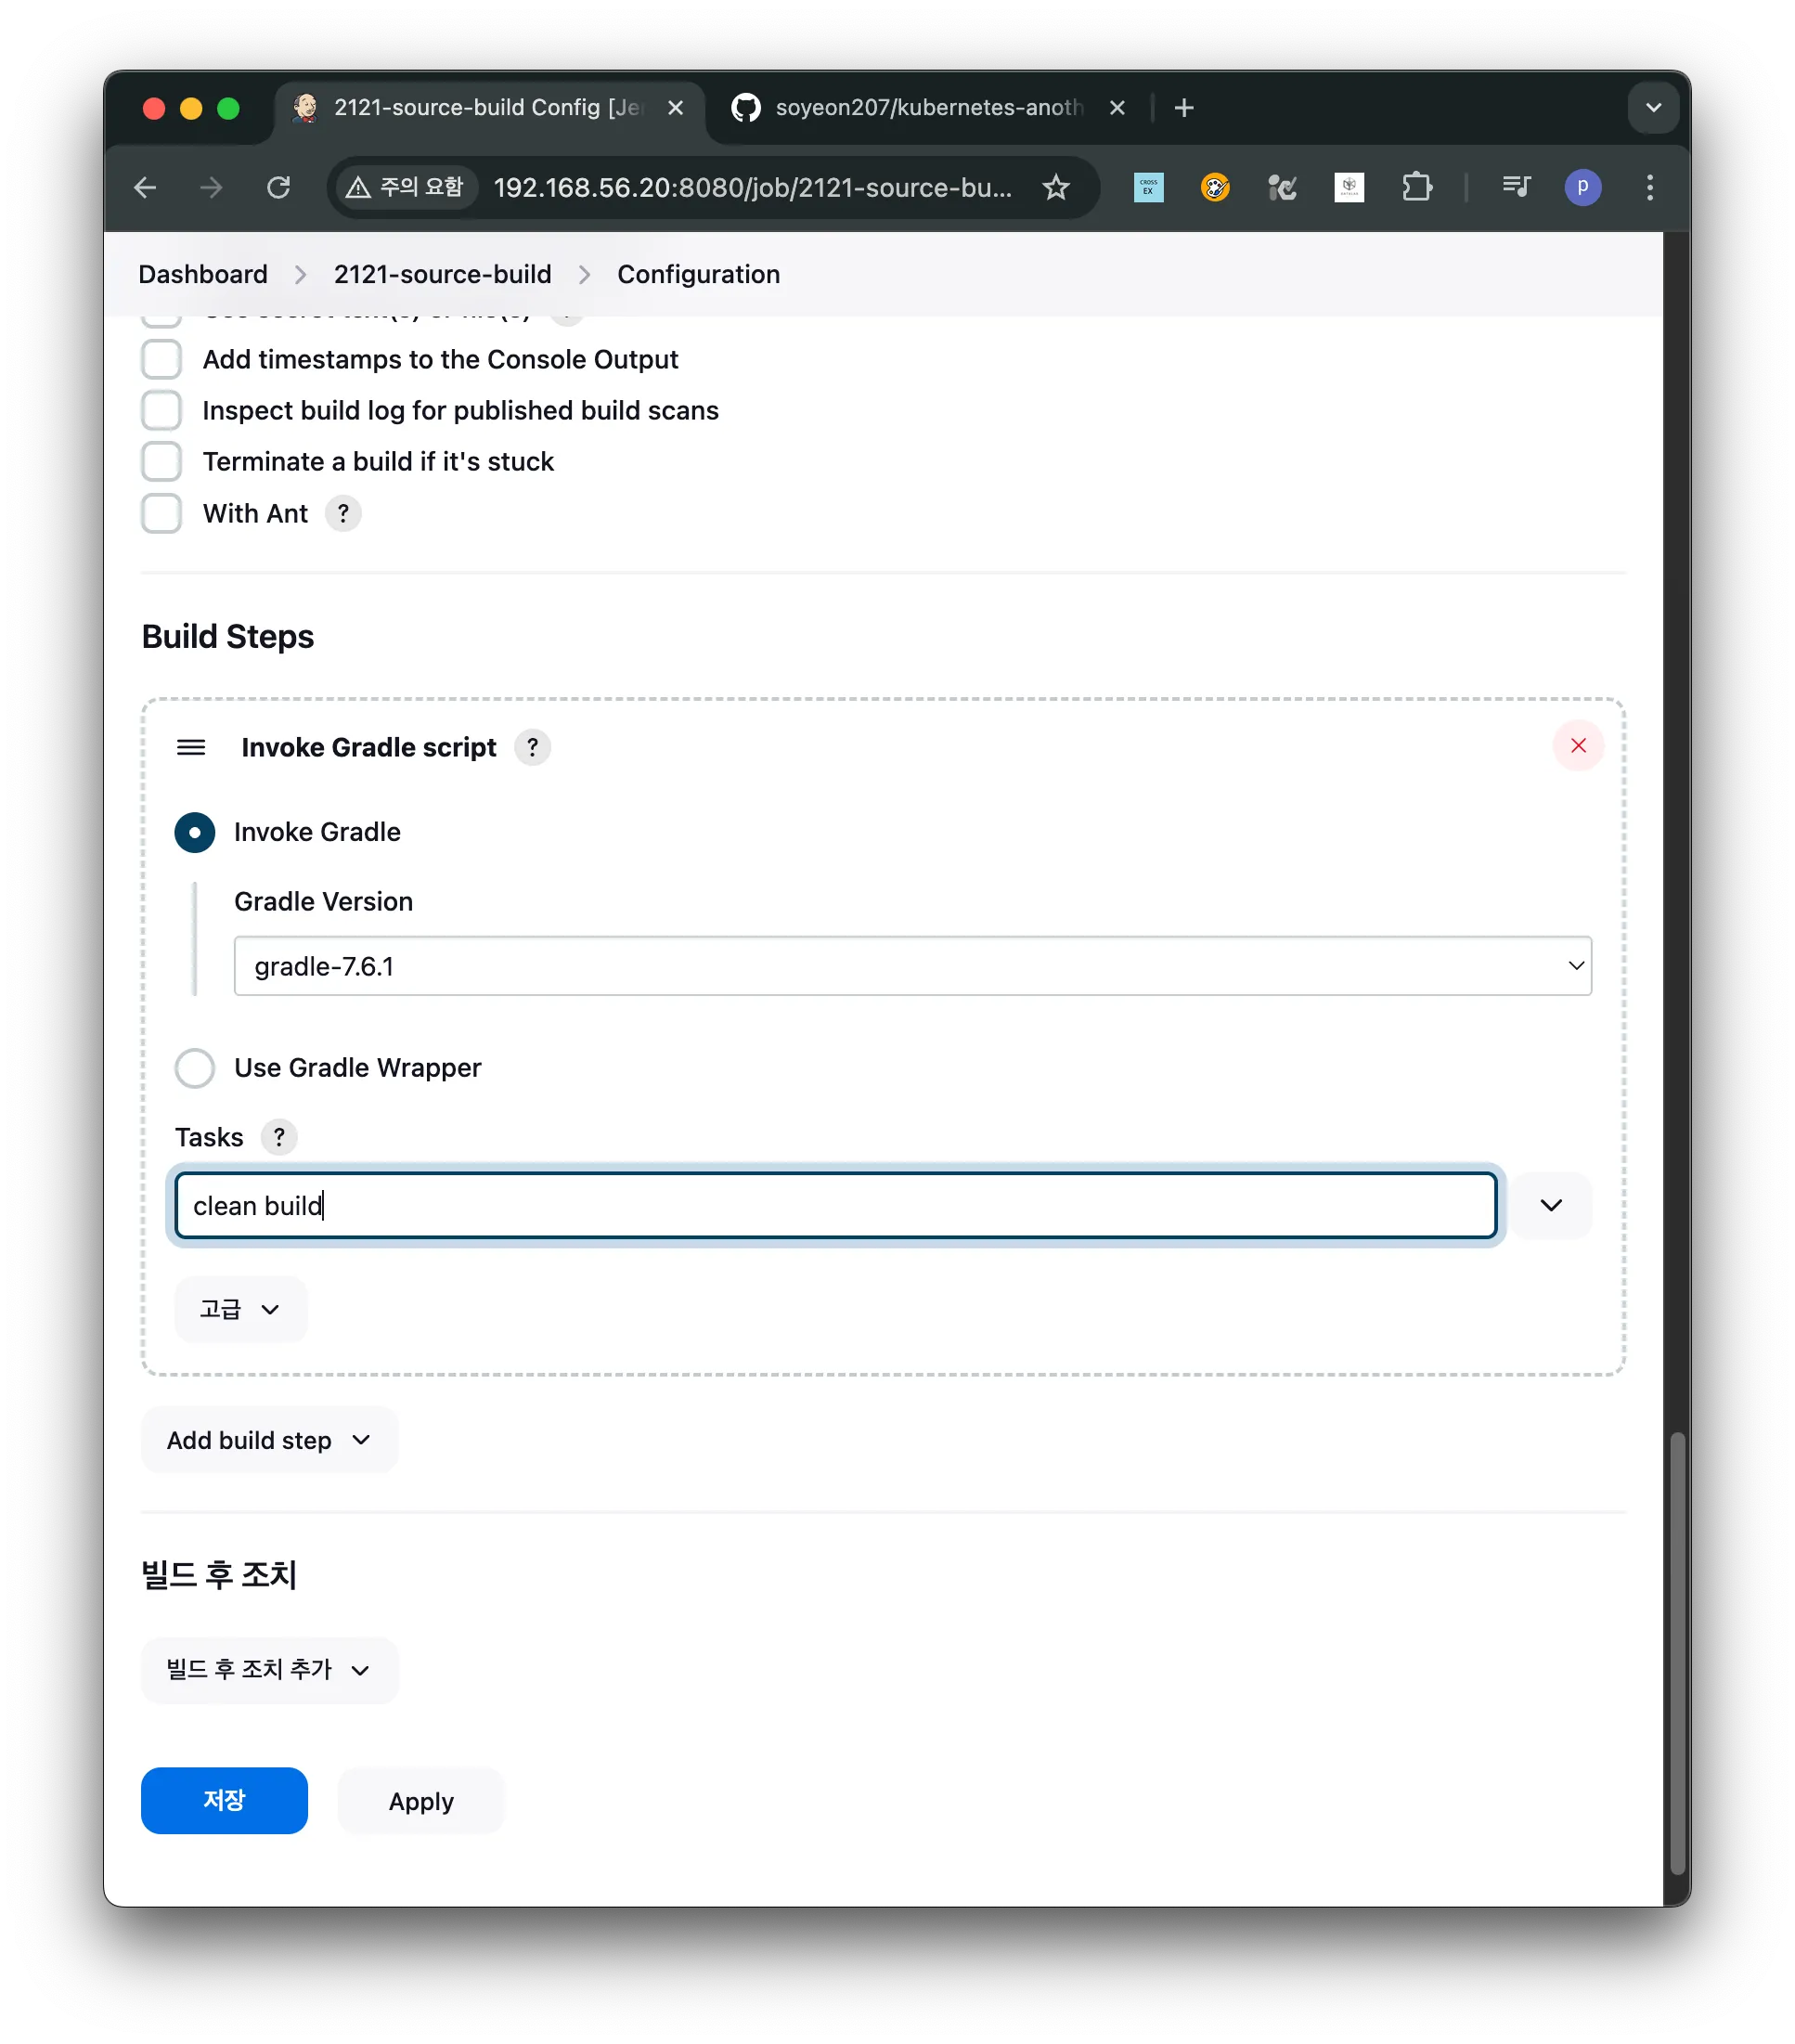Open the Gradle Version dropdown
The image size is (1795, 2044).
pyautogui.click(x=912, y=966)
